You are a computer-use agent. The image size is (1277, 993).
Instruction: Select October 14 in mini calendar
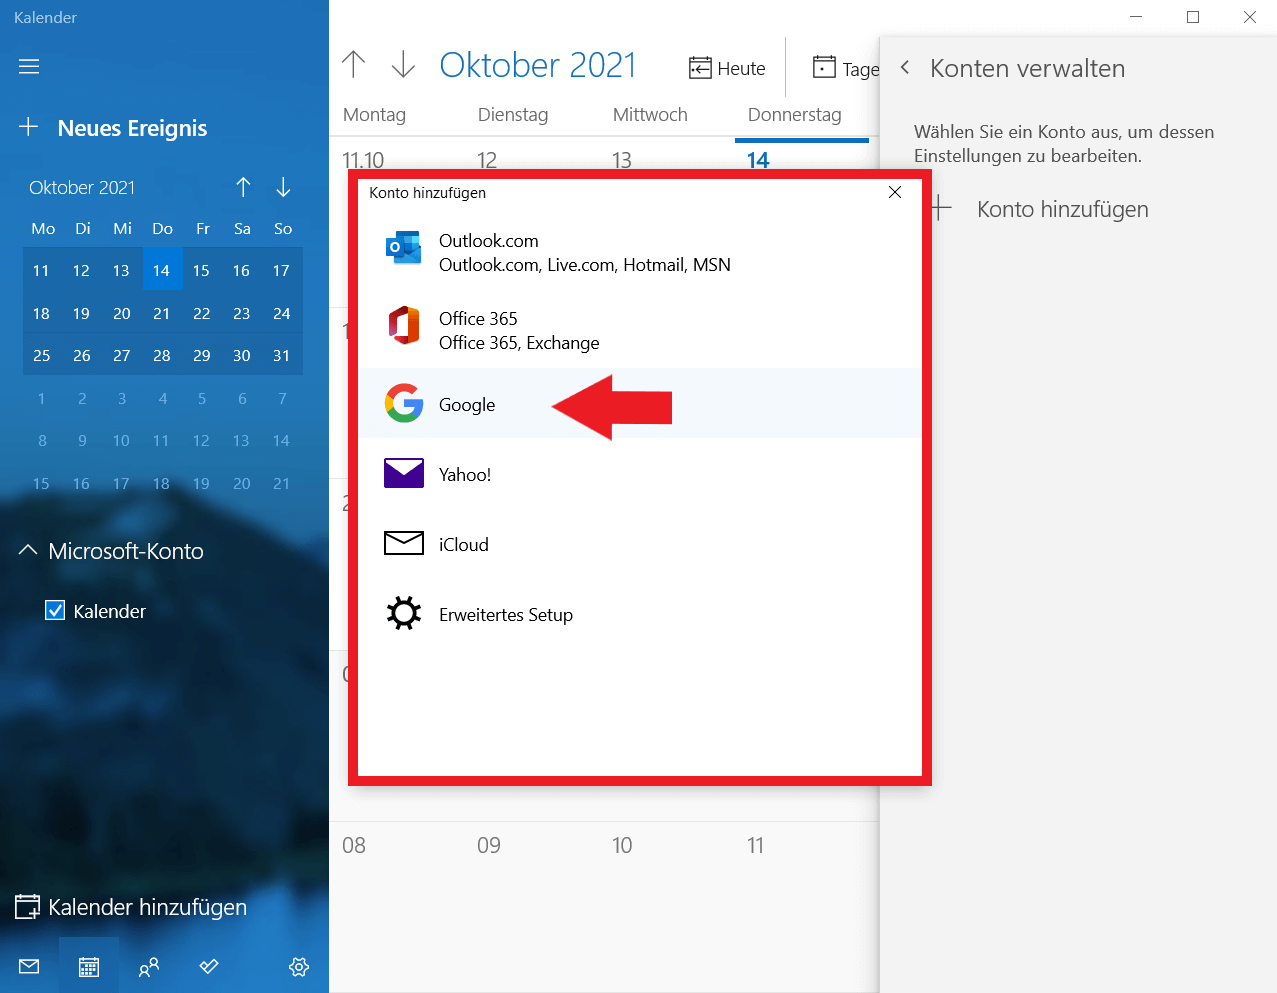(162, 270)
